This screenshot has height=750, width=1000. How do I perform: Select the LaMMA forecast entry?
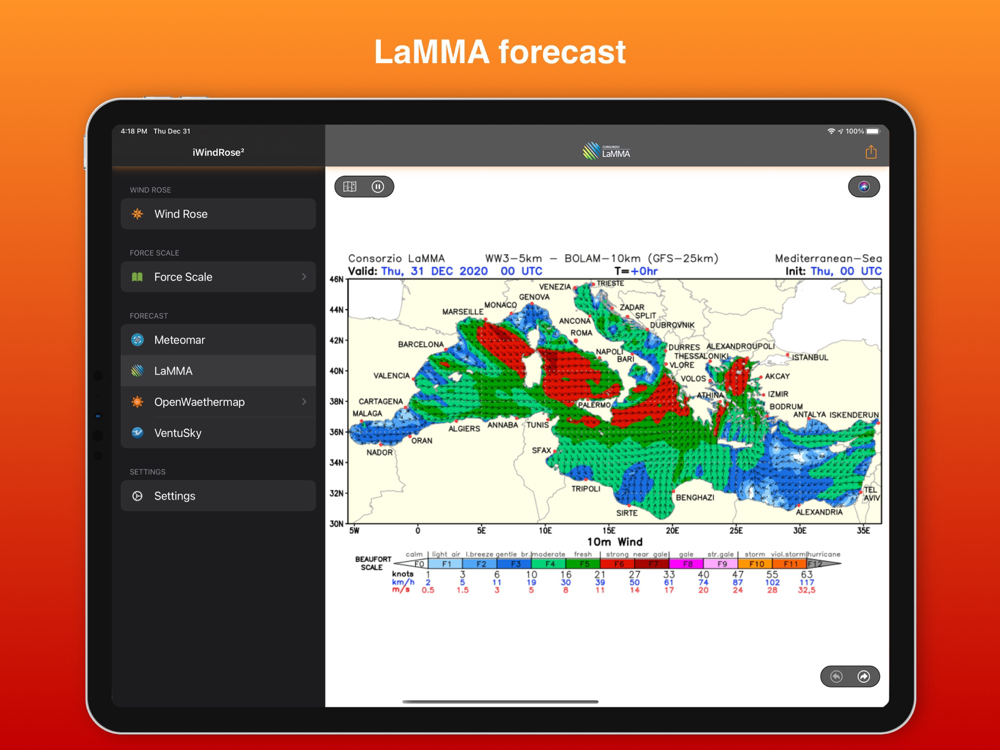tap(218, 371)
